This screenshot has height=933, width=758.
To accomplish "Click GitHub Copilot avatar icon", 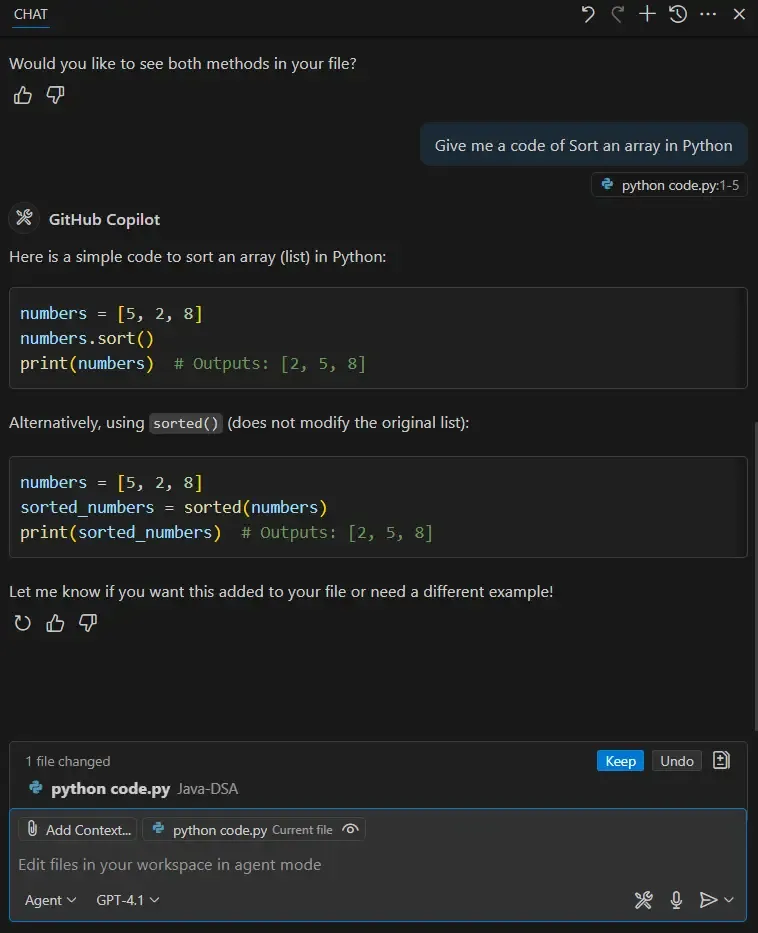I will click(x=24, y=218).
